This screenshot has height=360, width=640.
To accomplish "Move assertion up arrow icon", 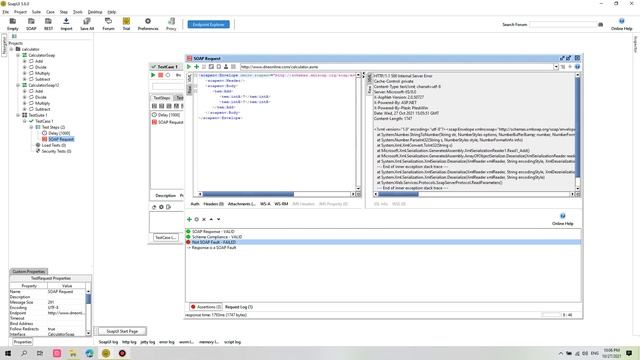I will tap(211, 219).
